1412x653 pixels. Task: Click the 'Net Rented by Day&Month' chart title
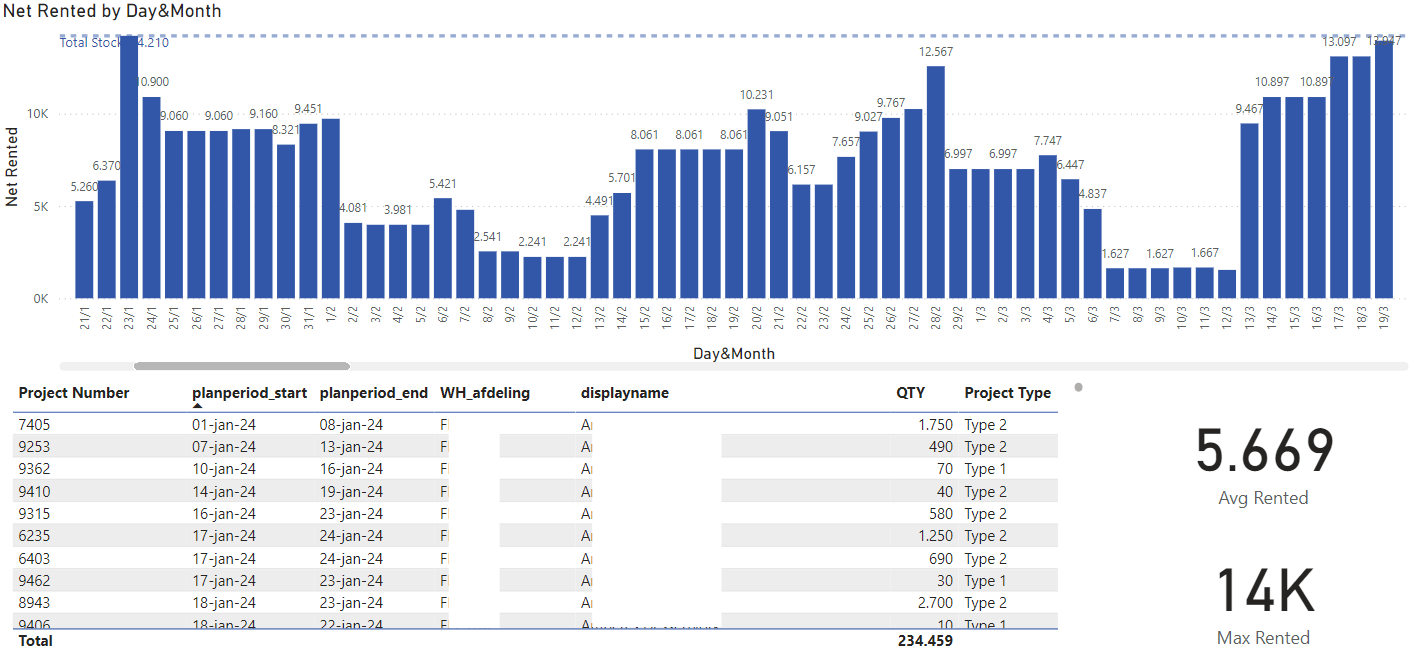112,11
